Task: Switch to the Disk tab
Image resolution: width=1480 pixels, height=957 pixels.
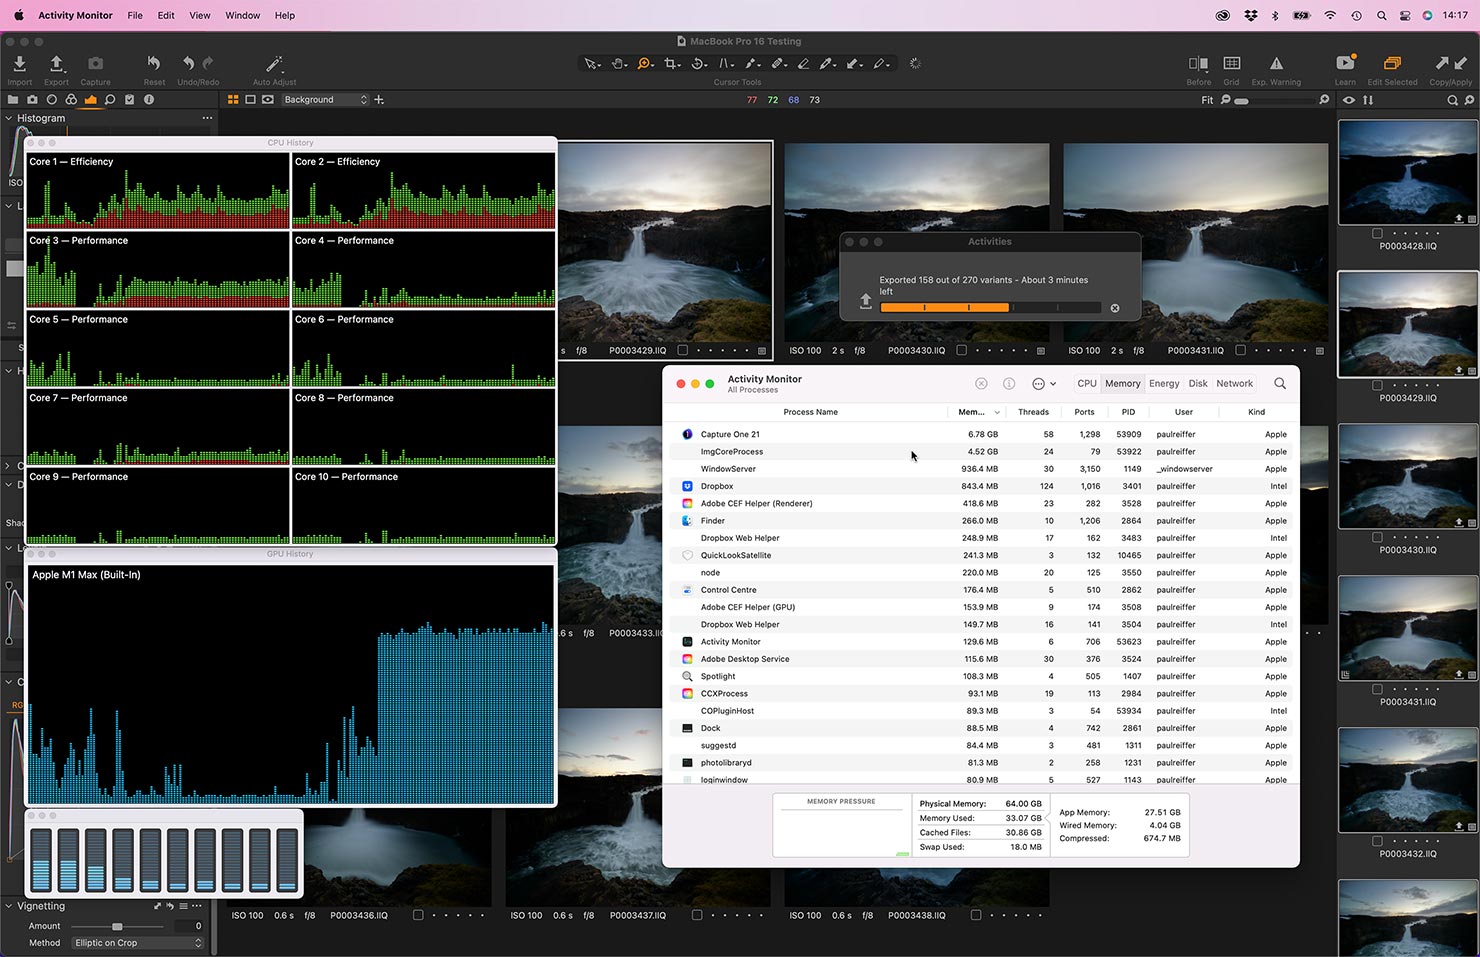Action: [1198, 383]
